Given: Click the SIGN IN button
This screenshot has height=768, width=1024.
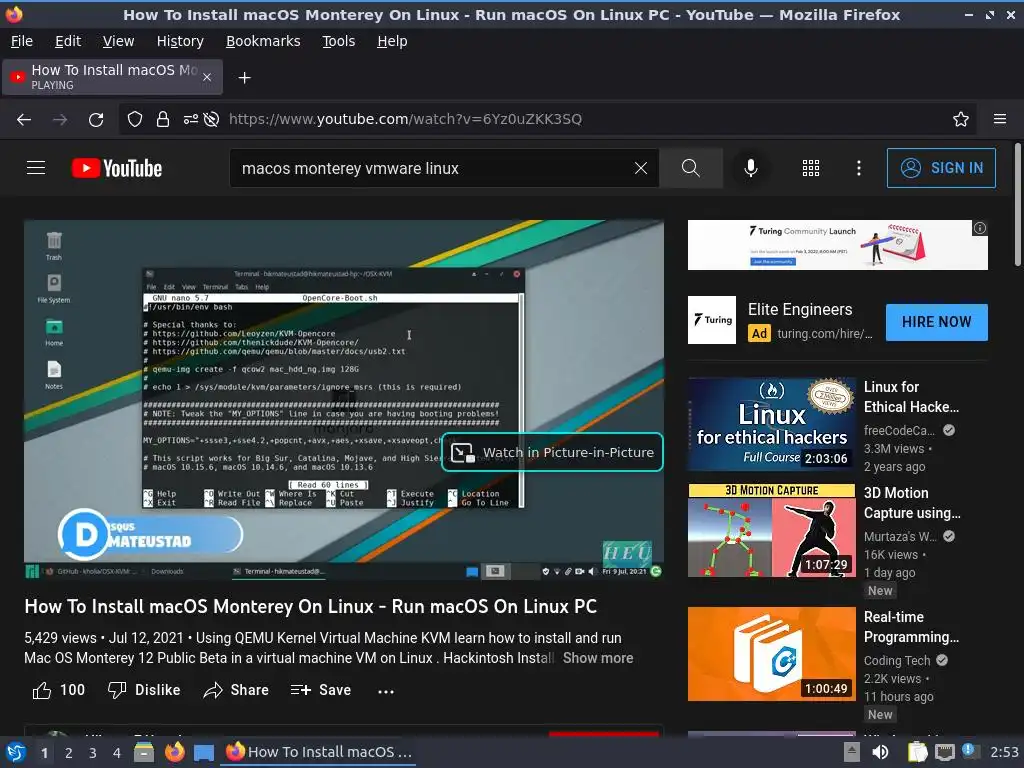Looking at the screenshot, I should pos(941,168).
